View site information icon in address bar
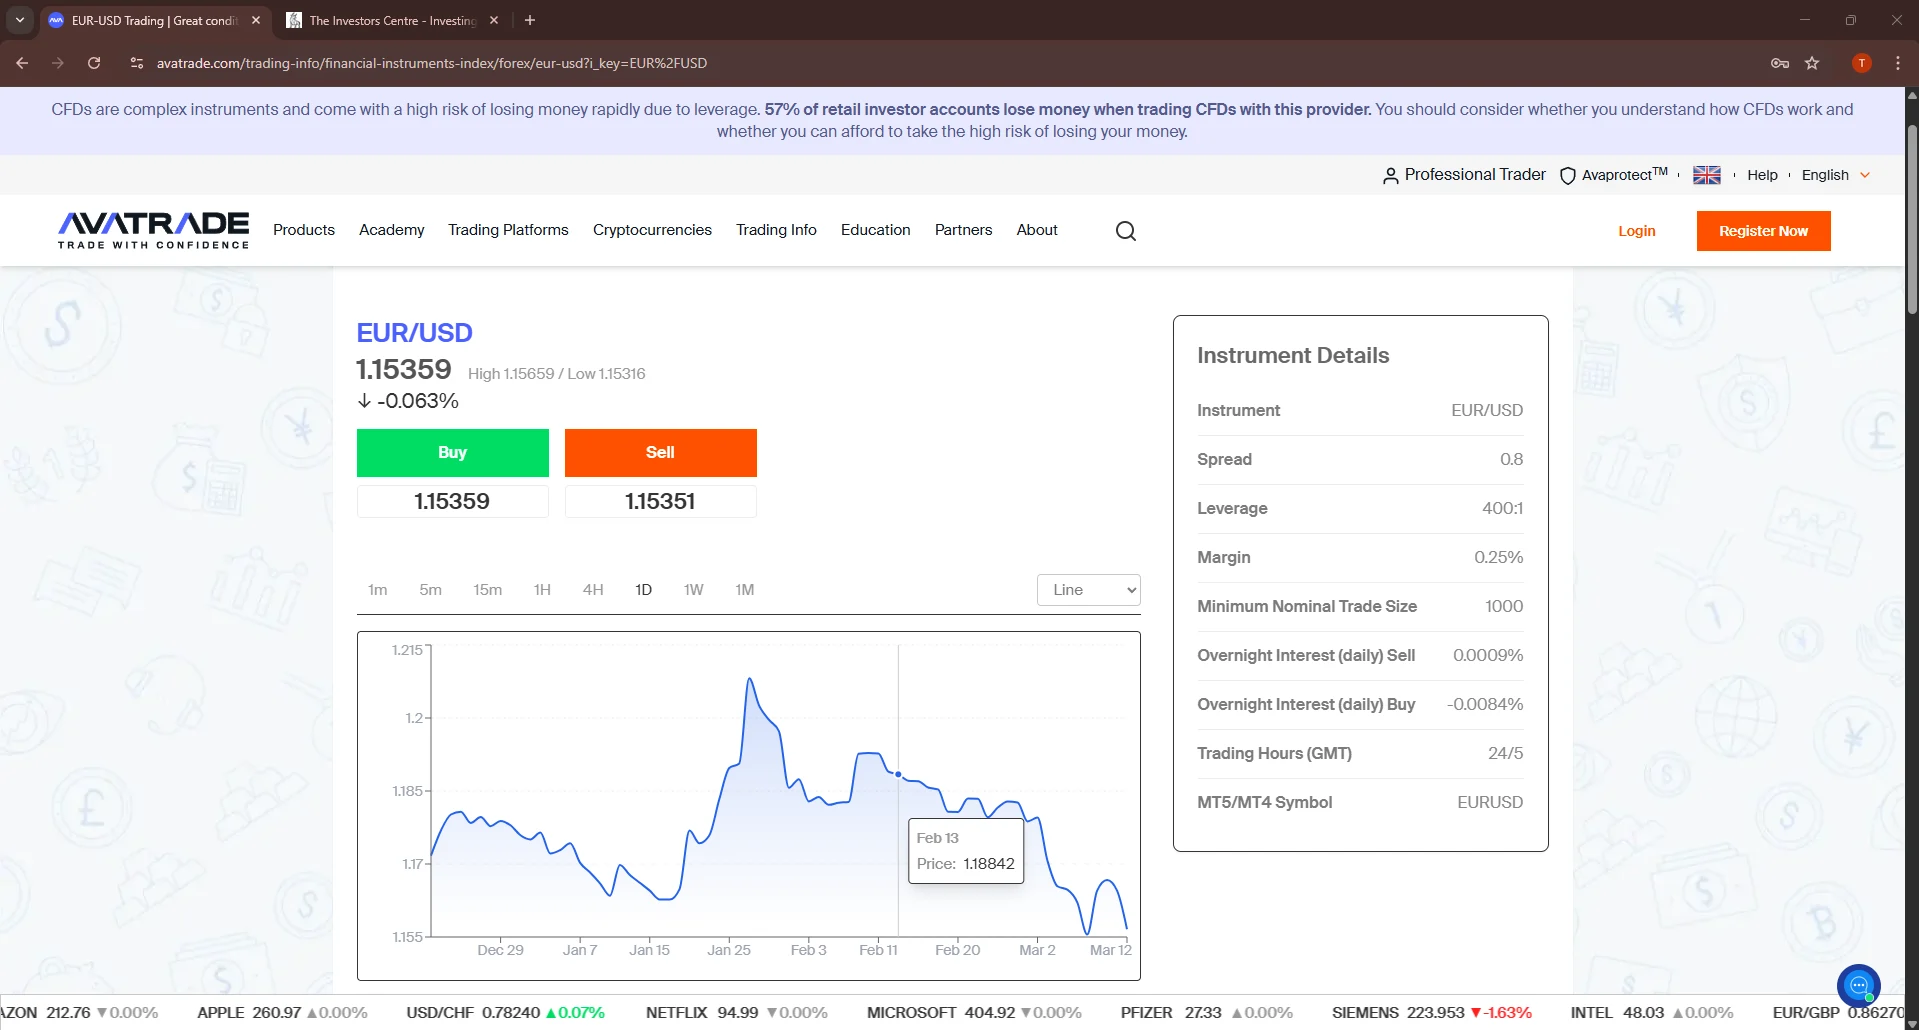This screenshot has width=1919, height=1030. (x=137, y=63)
